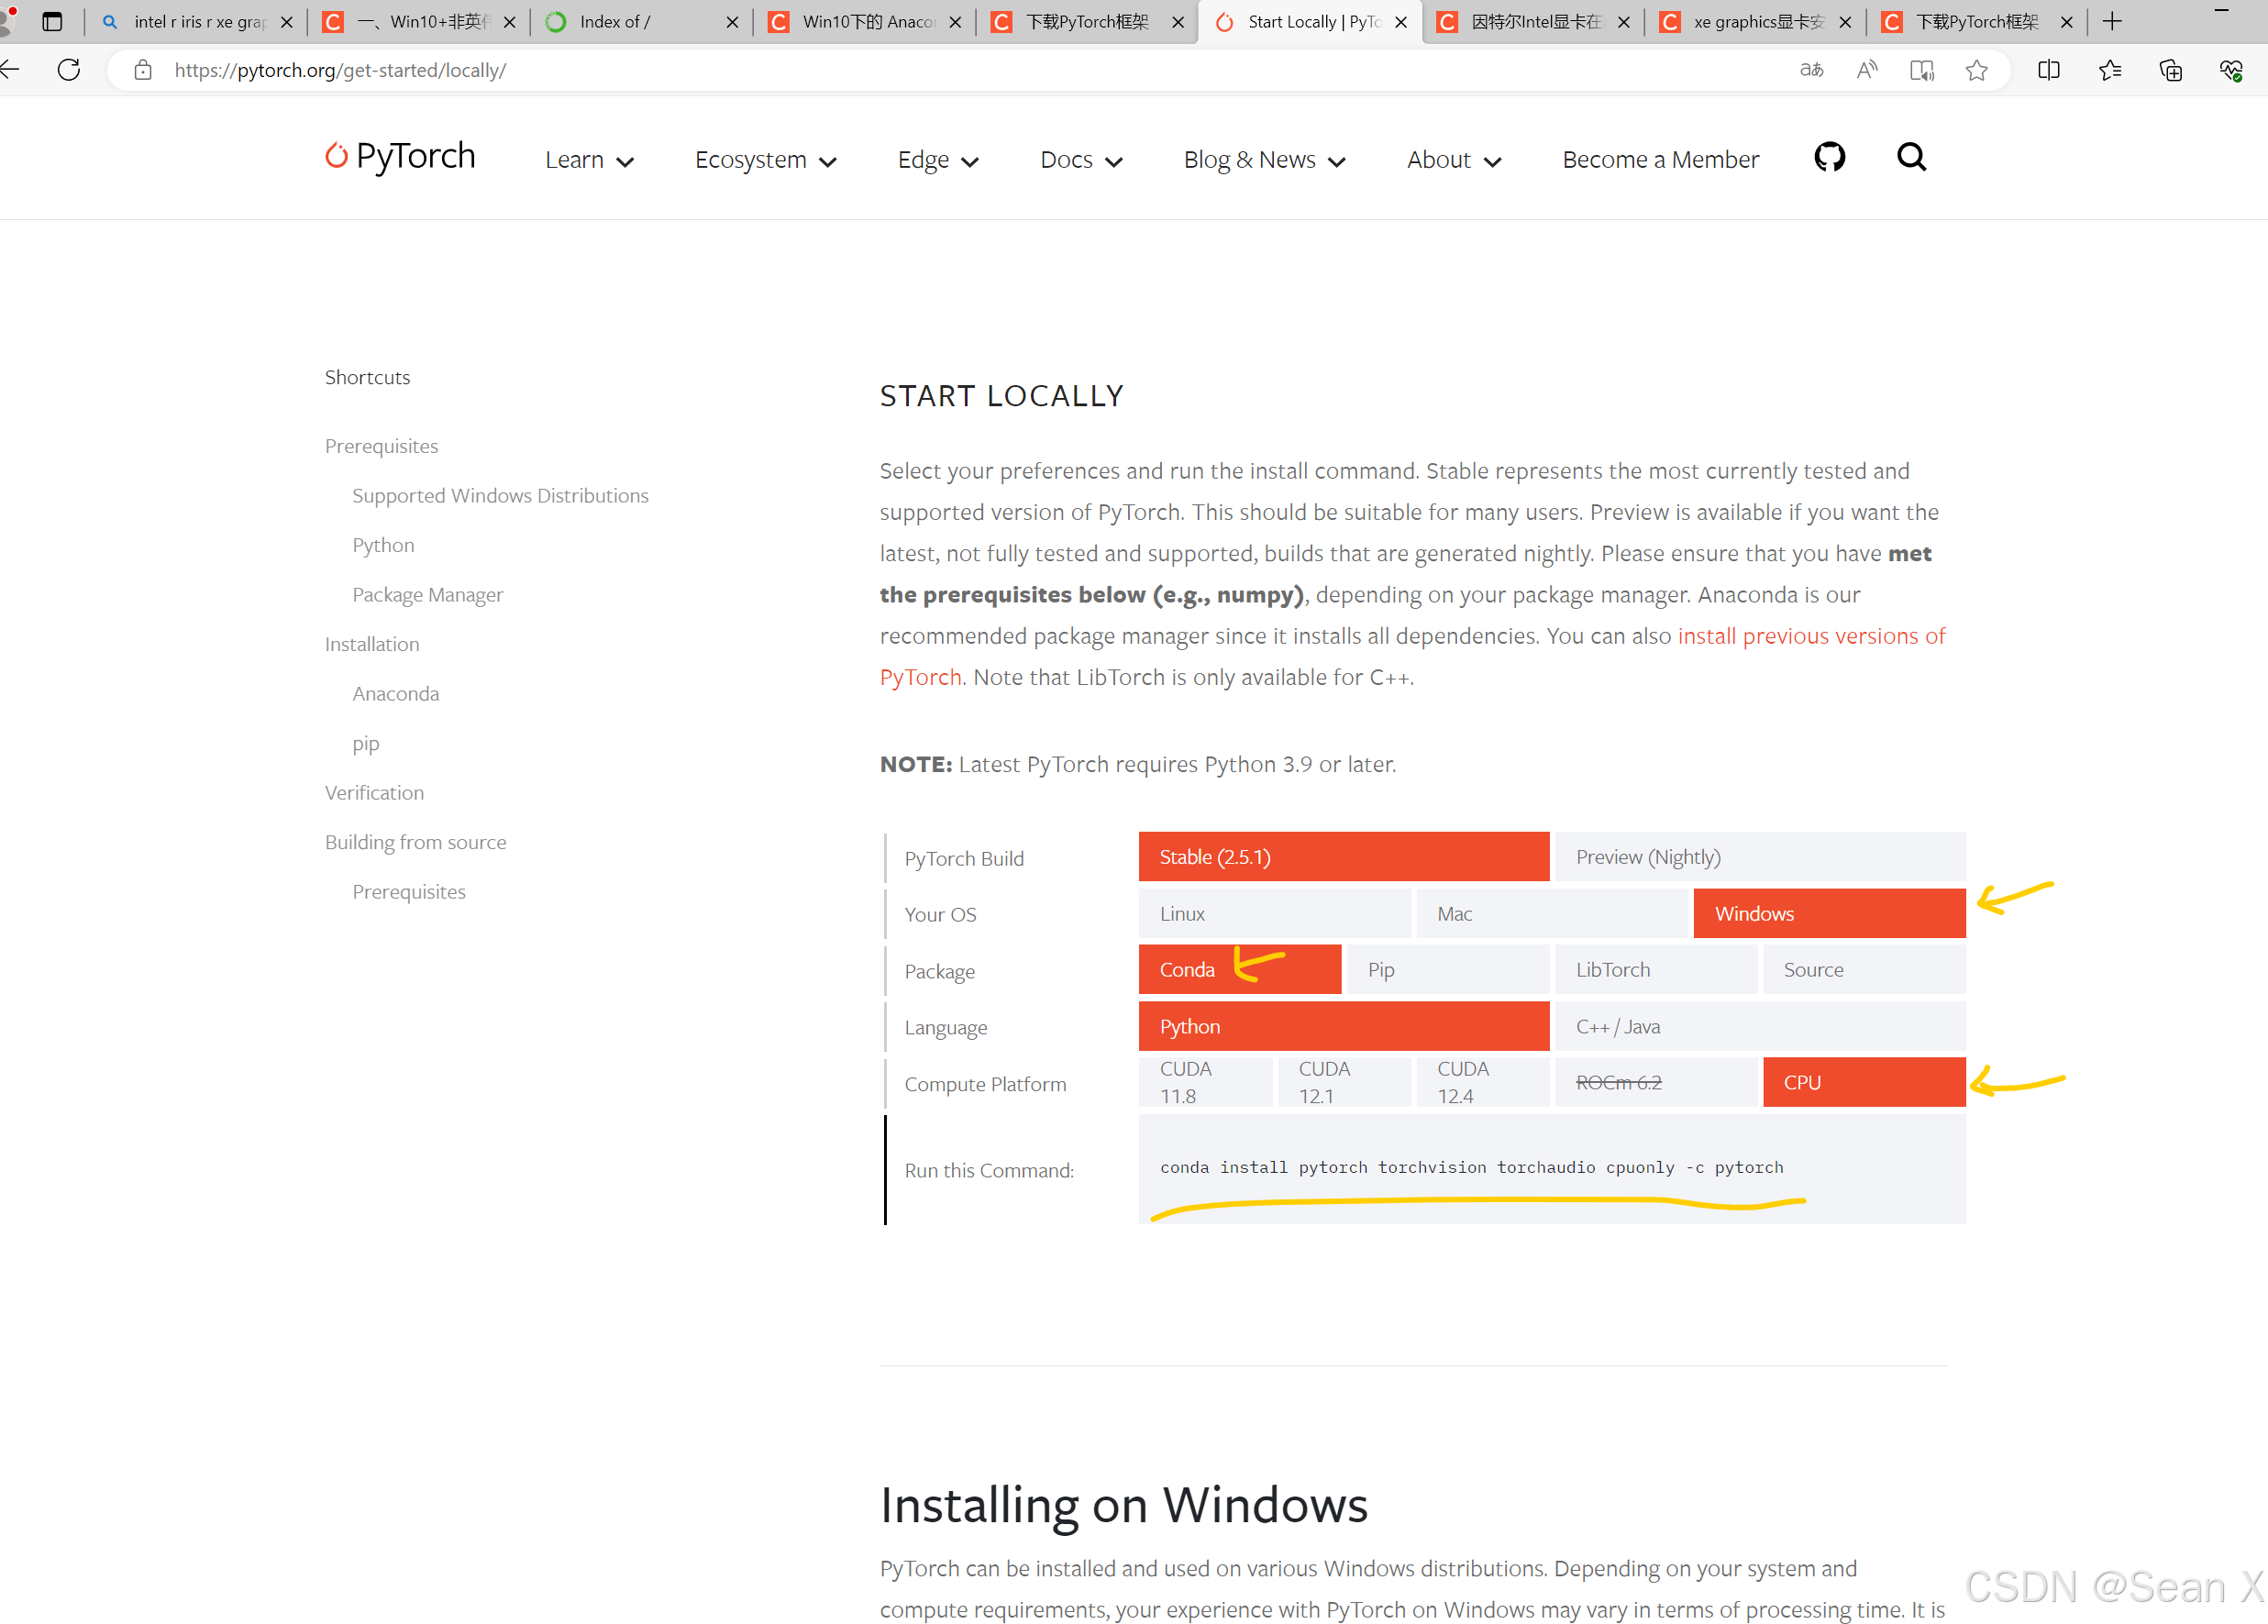Click the PyTorch logo
2268x1624 pixels.
coord(400,156)
